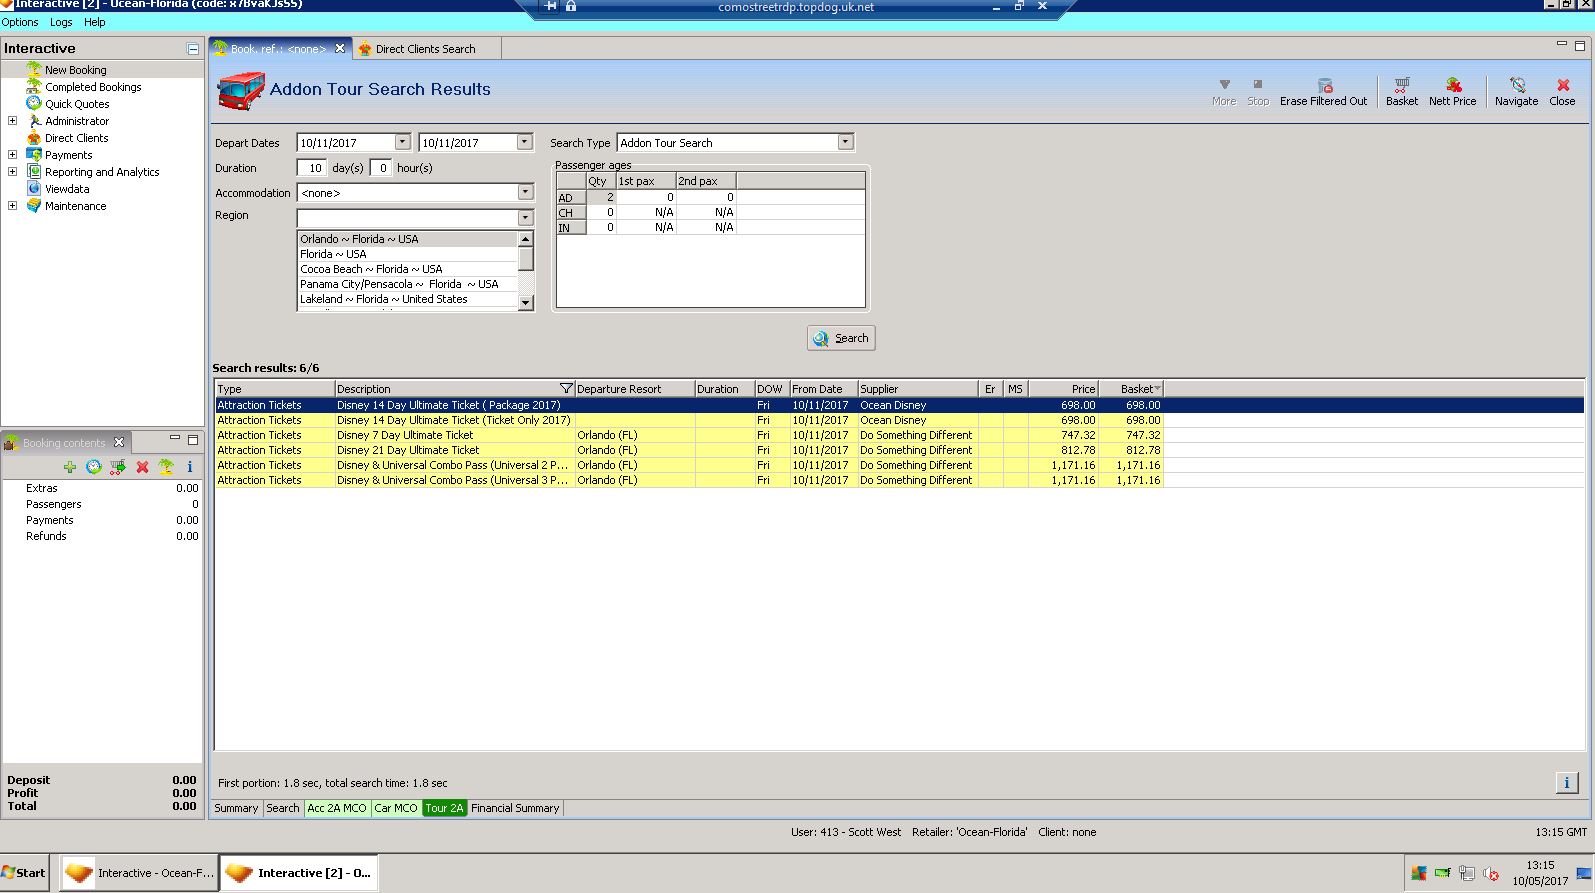Viewport: 1595px width, 893px height.
Task: Click the show desktop icon in system tray
Action: [1584, 873]
